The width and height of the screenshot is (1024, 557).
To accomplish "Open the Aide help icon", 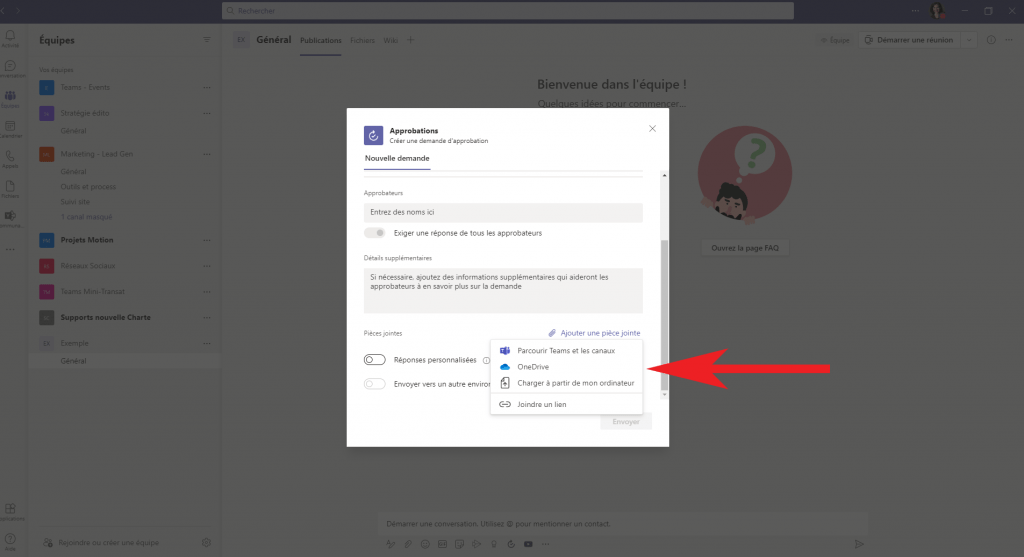I will (x=10, y=541).
